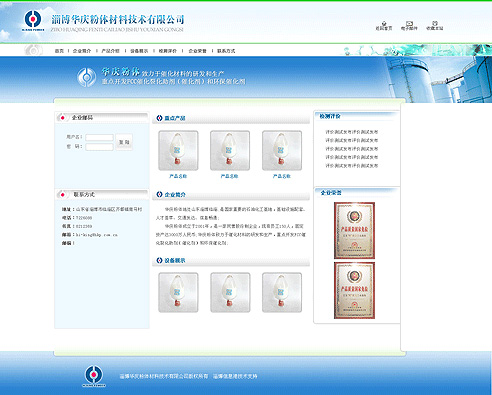
Task: Click the 用户名 username input field
Action: click(x=99, y=137)
